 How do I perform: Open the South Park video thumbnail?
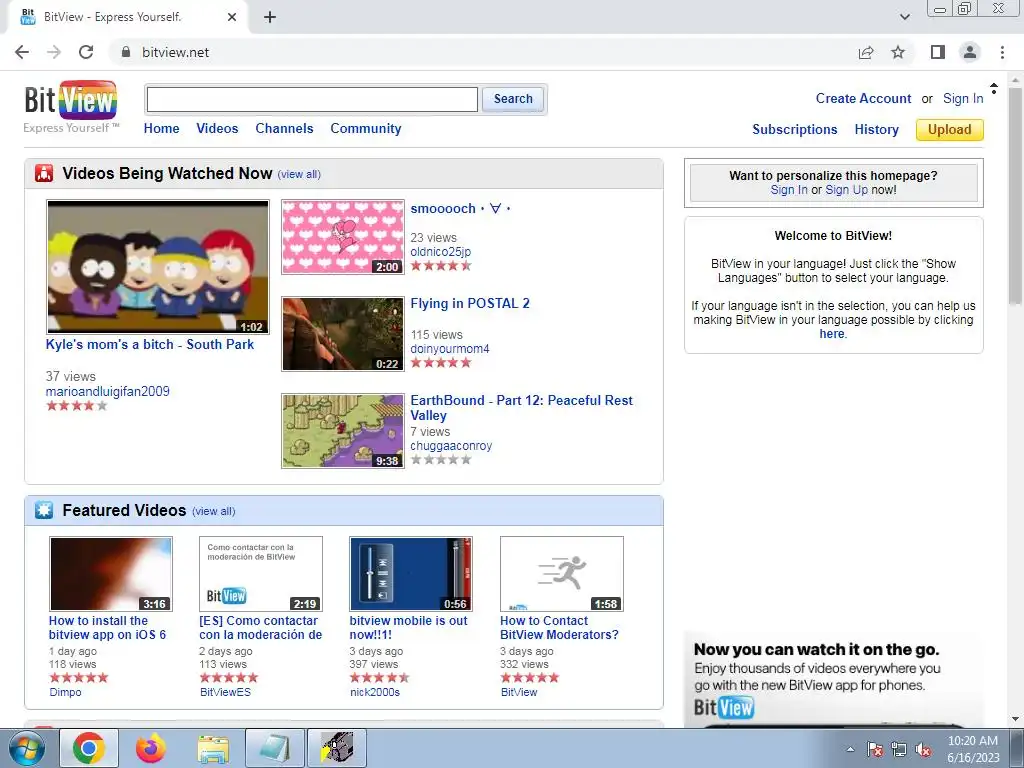(x=157, y=266)
